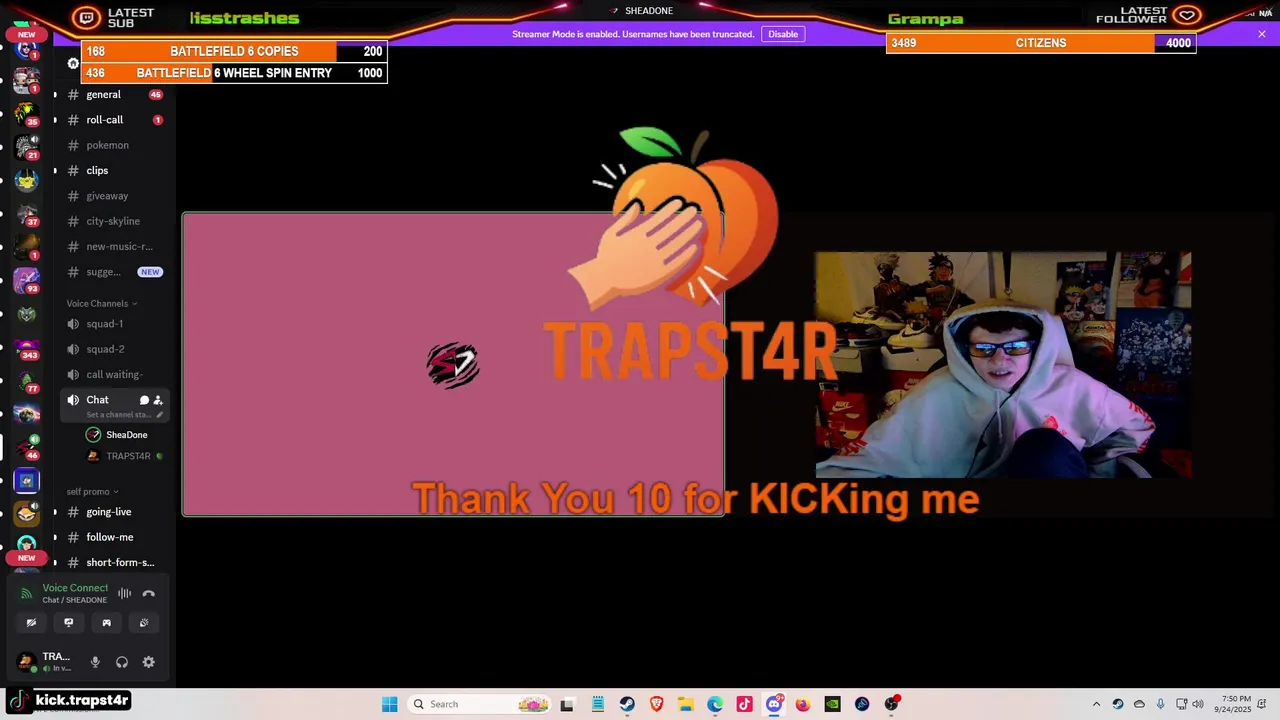The height and width of the screenshot is (720, 1280).
Task: Open the general text channel
Action: pyautogui.click(x=114, y=95)
